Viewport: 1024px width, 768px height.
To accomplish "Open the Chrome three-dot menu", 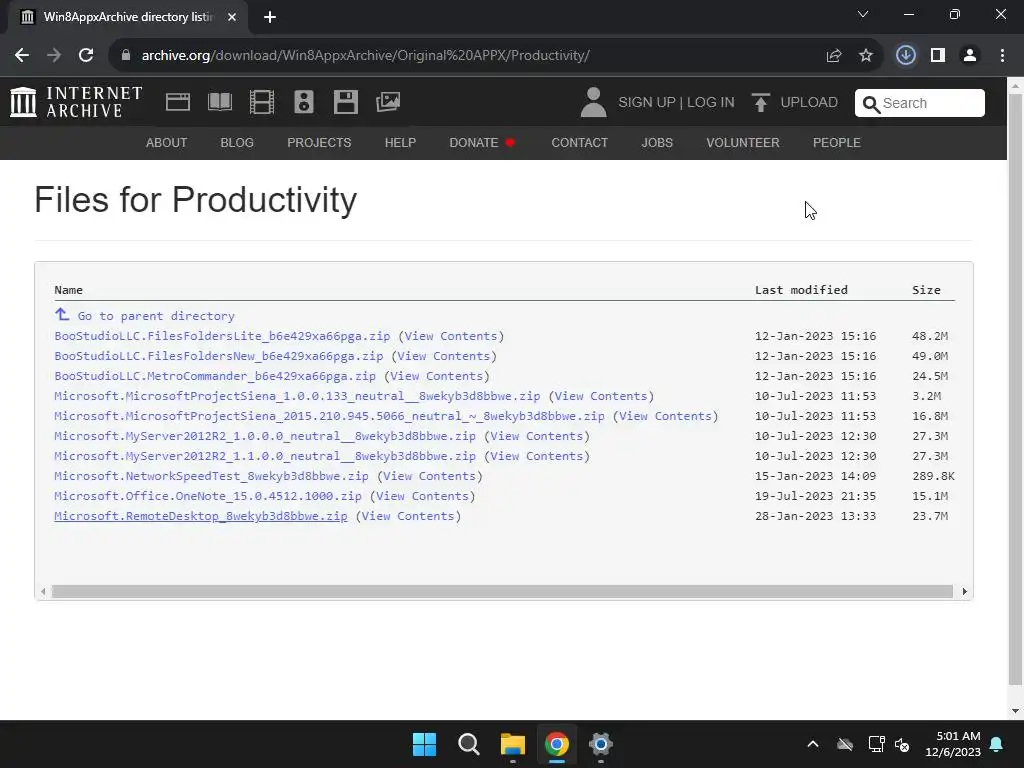I will coord(1002,56).
